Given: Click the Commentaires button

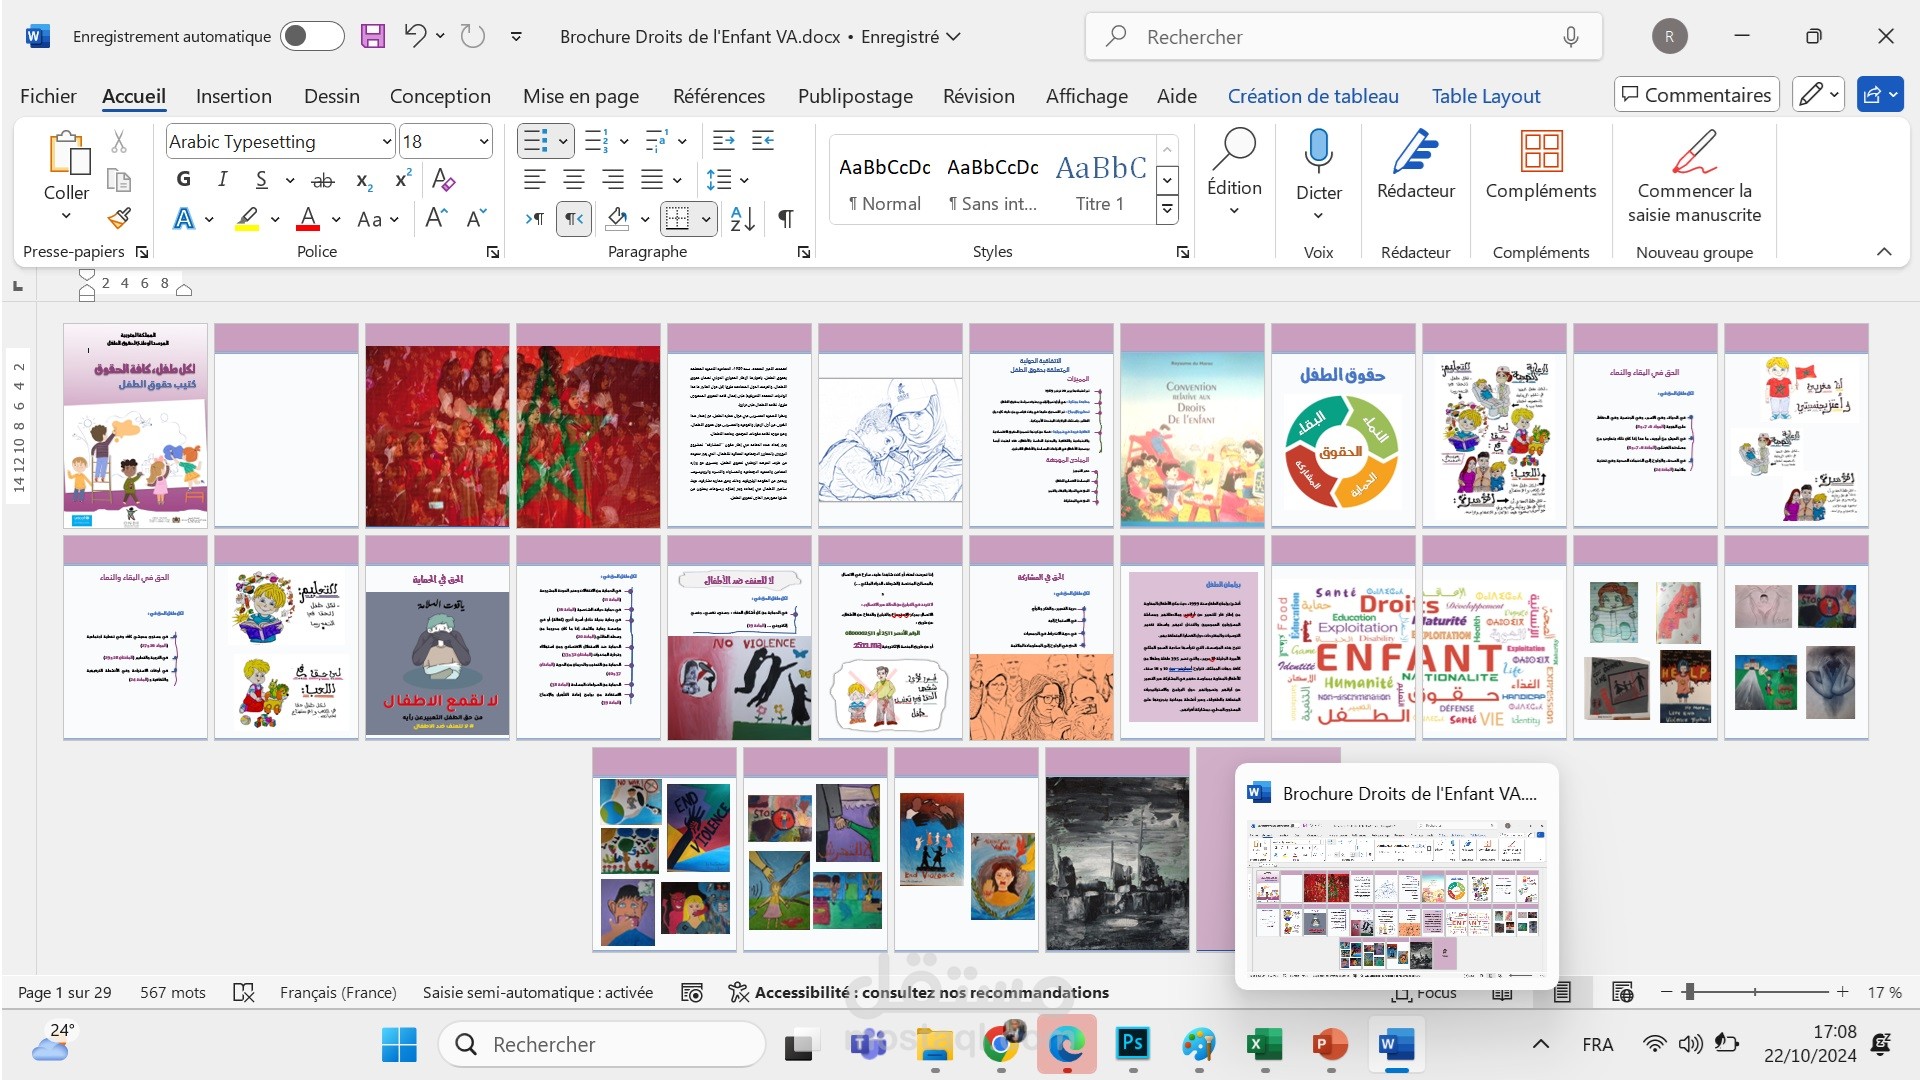Looking at the screenshot, I should tap(1696, 95).
